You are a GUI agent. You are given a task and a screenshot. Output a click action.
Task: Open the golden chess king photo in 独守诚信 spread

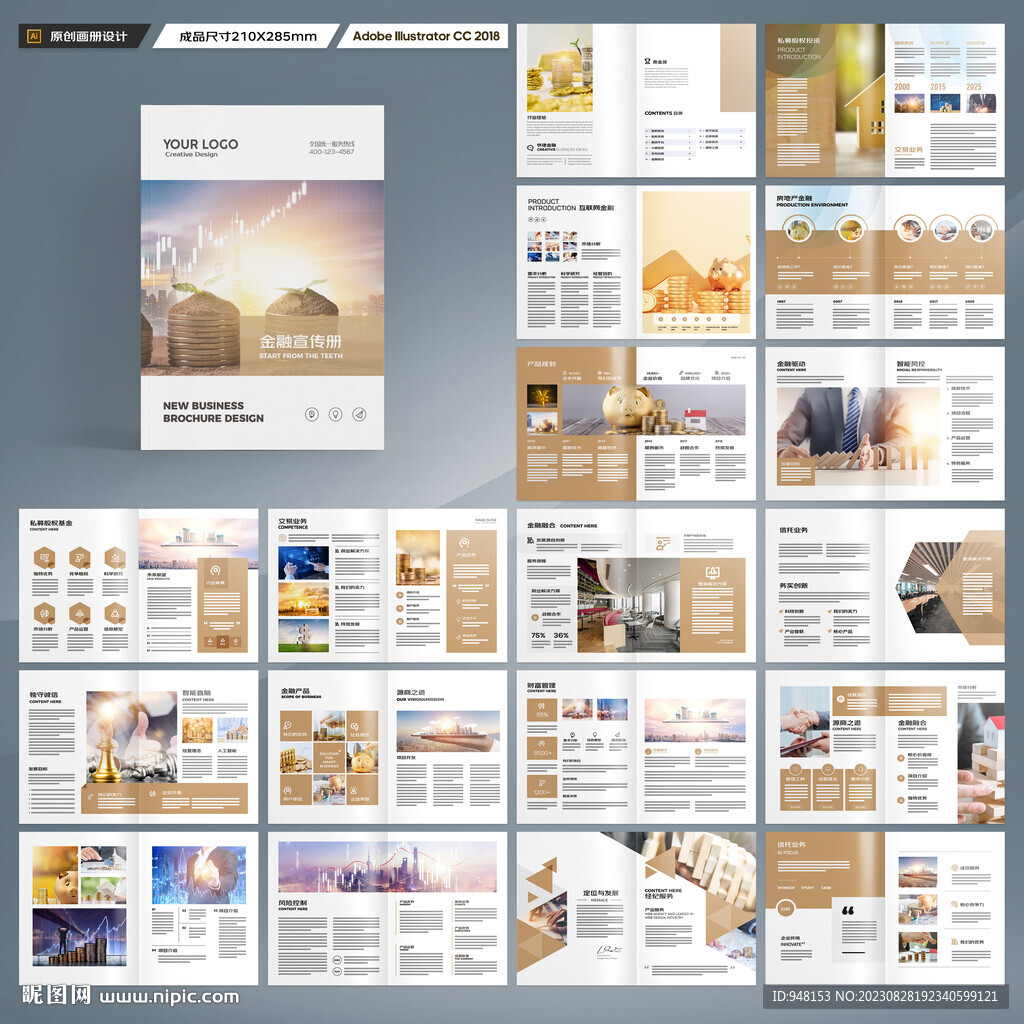pyautogui.click(x=131, y=737)
